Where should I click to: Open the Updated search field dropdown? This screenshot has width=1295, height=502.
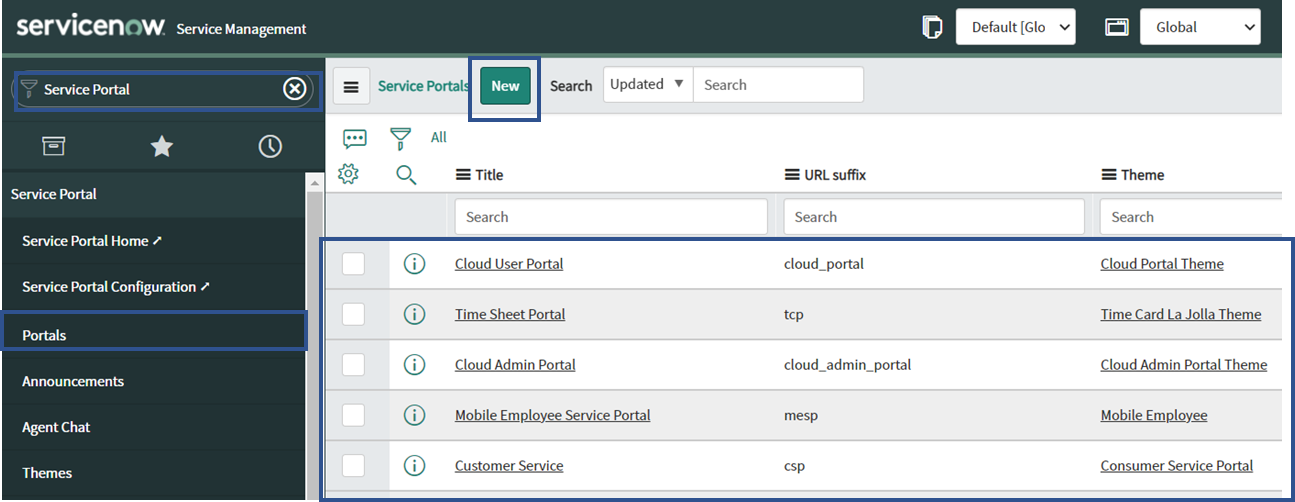tap(647, 85)
